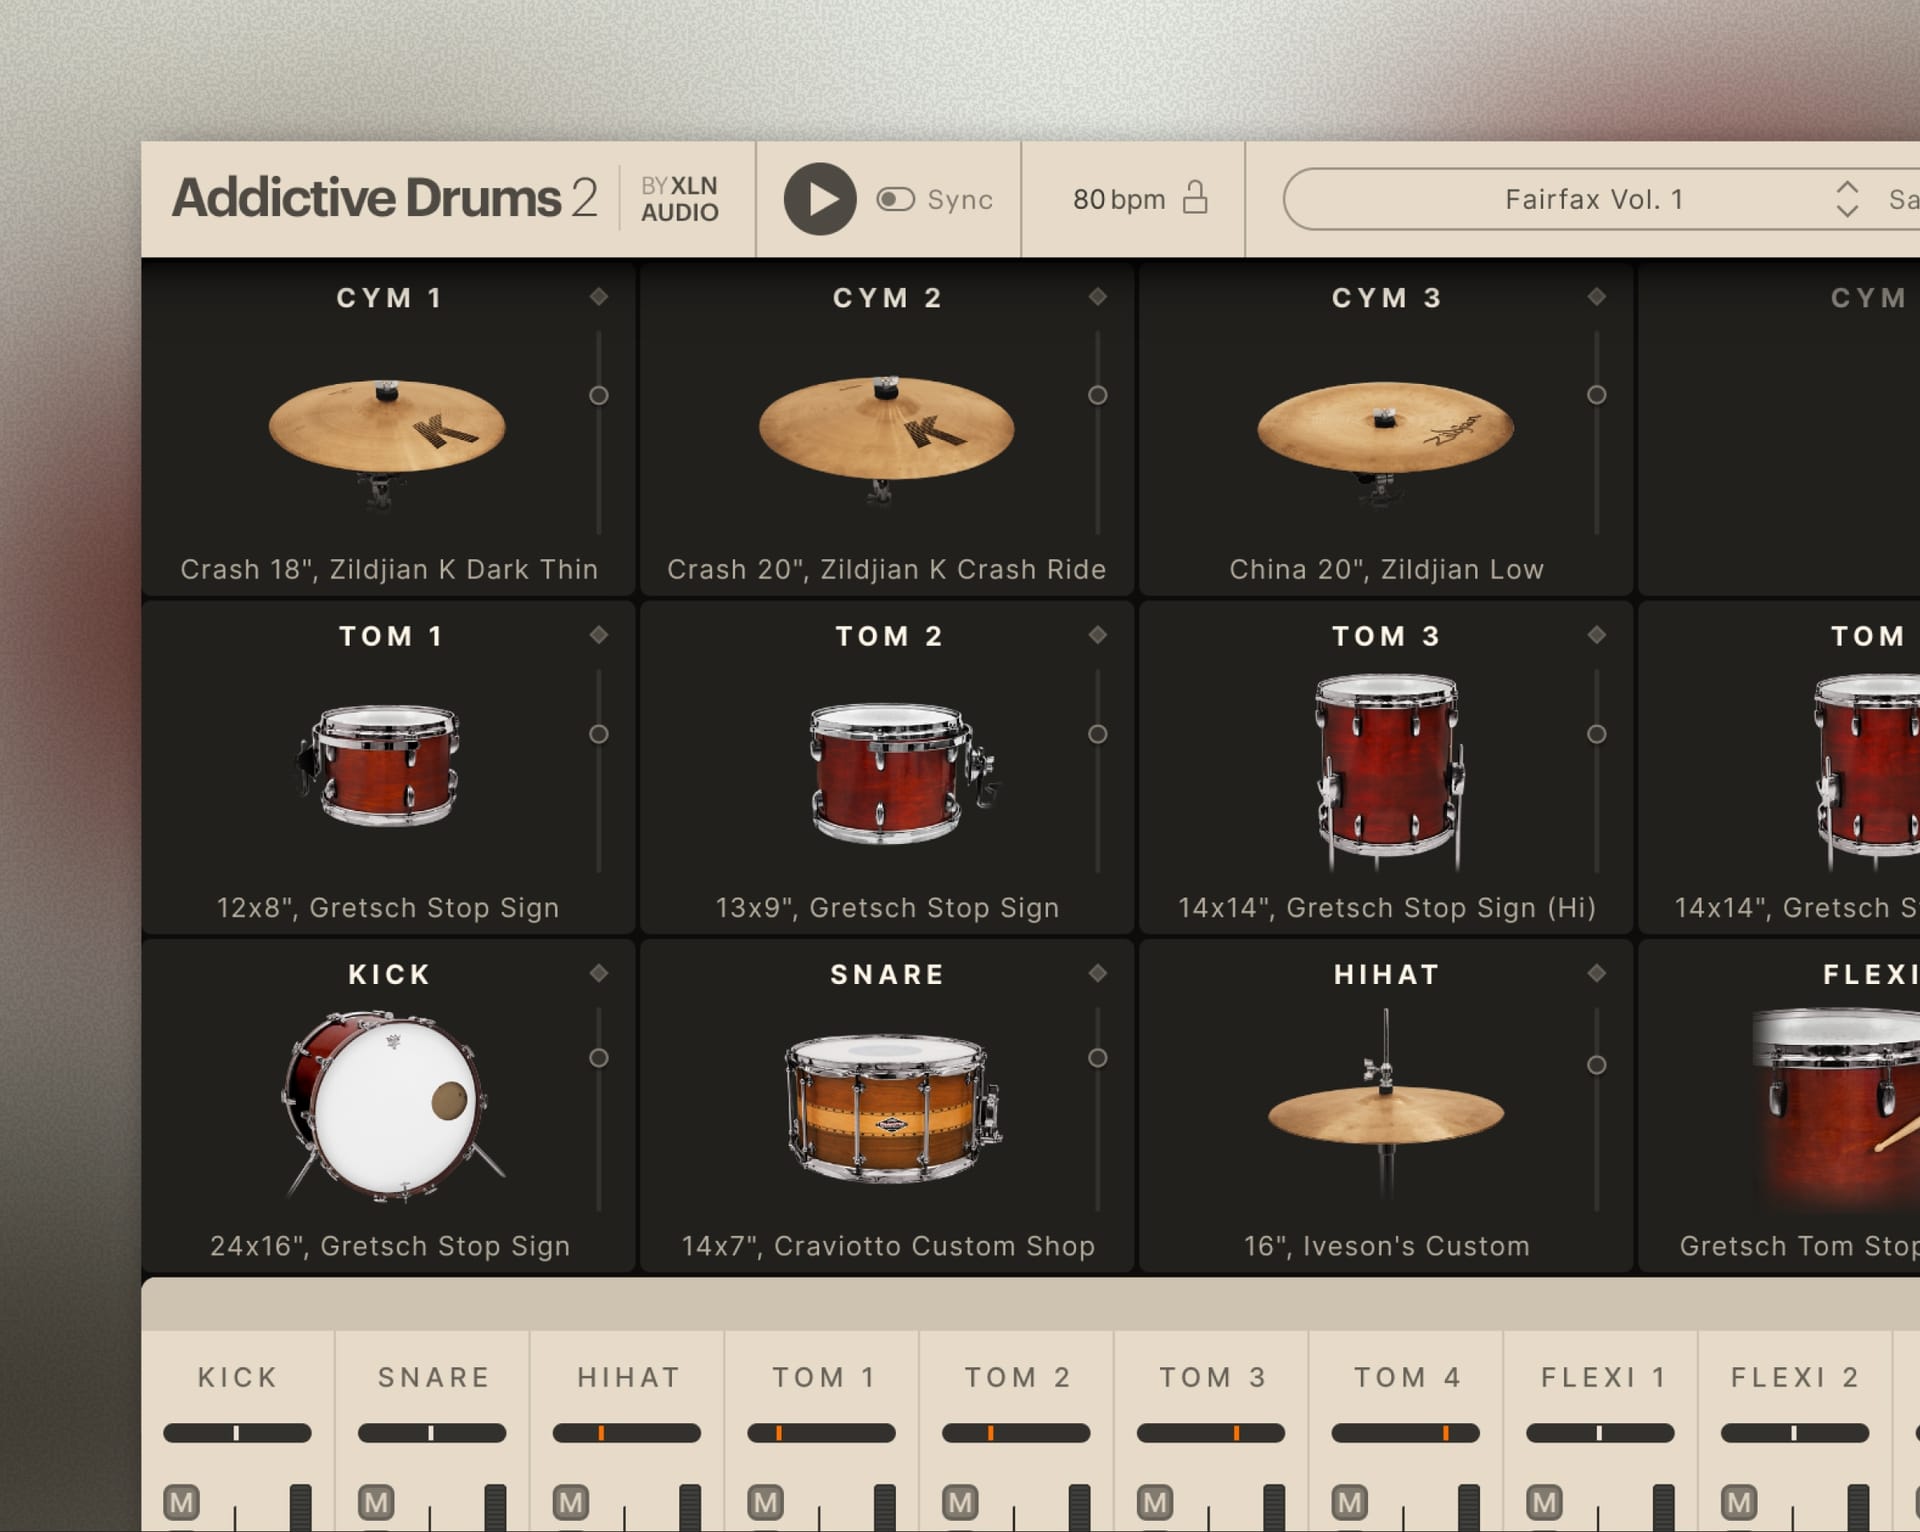
Task: Select the Iveson's Custom hi-hat image
Action: [x=1385, y=1104]
